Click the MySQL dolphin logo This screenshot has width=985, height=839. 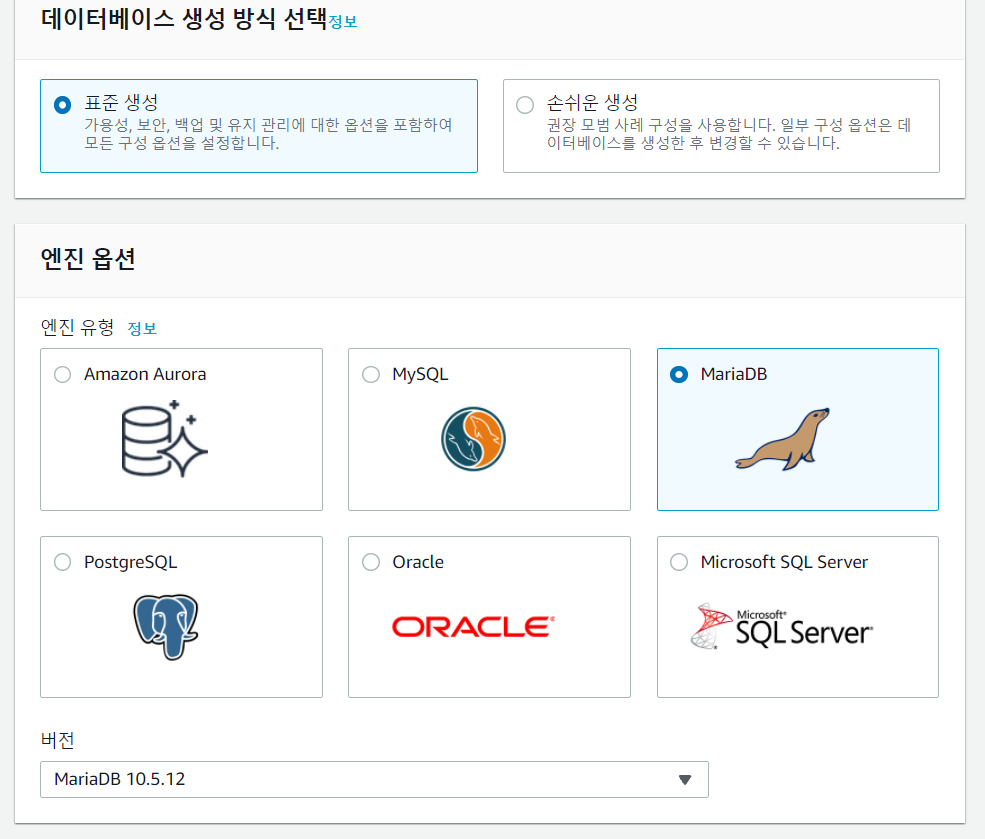point(473,439)
